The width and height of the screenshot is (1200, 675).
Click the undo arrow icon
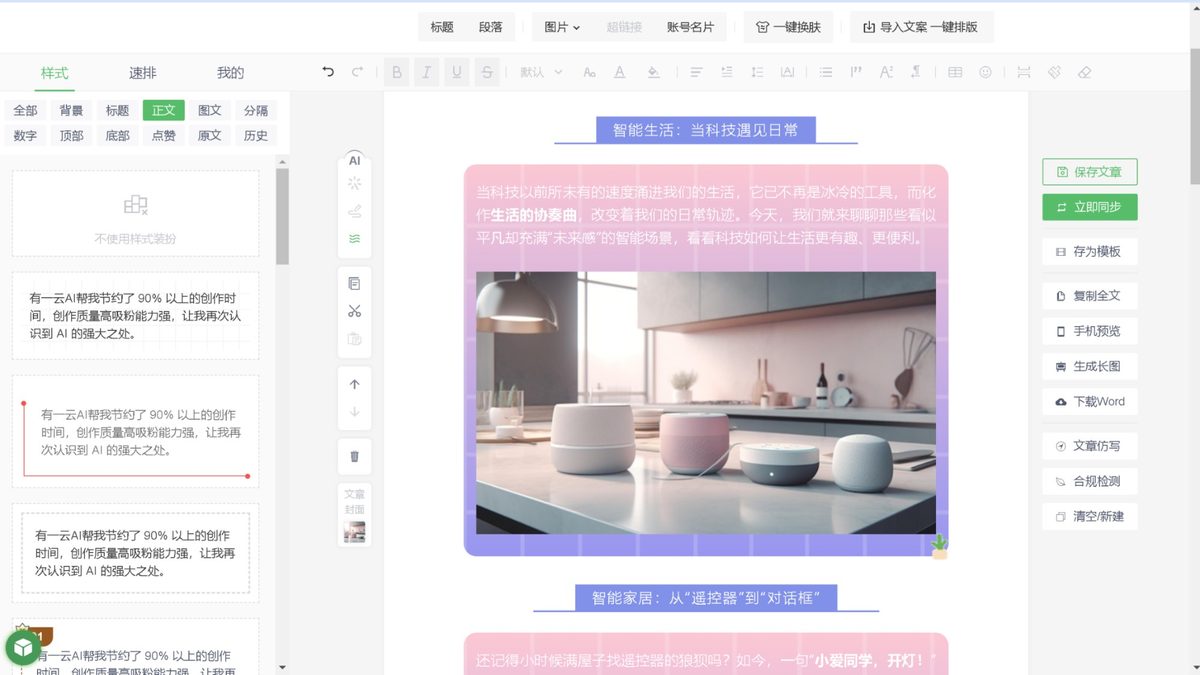pyautogui.click(x=328, y=72)
